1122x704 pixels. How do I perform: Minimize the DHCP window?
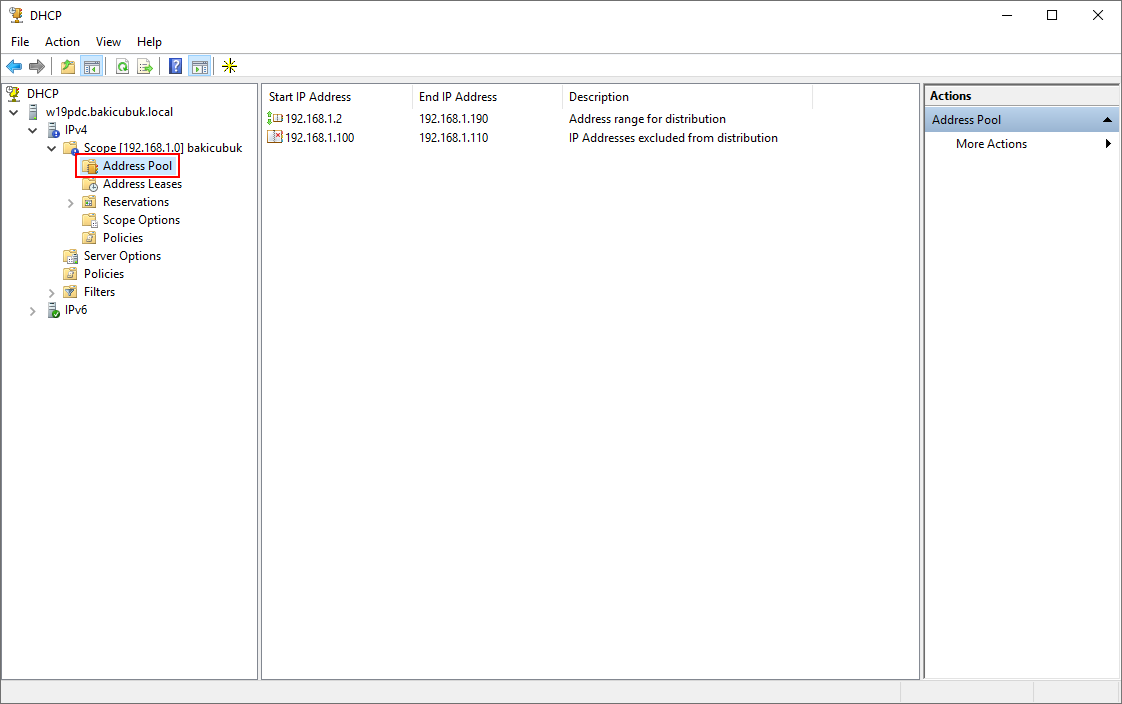click(1007, 15)
